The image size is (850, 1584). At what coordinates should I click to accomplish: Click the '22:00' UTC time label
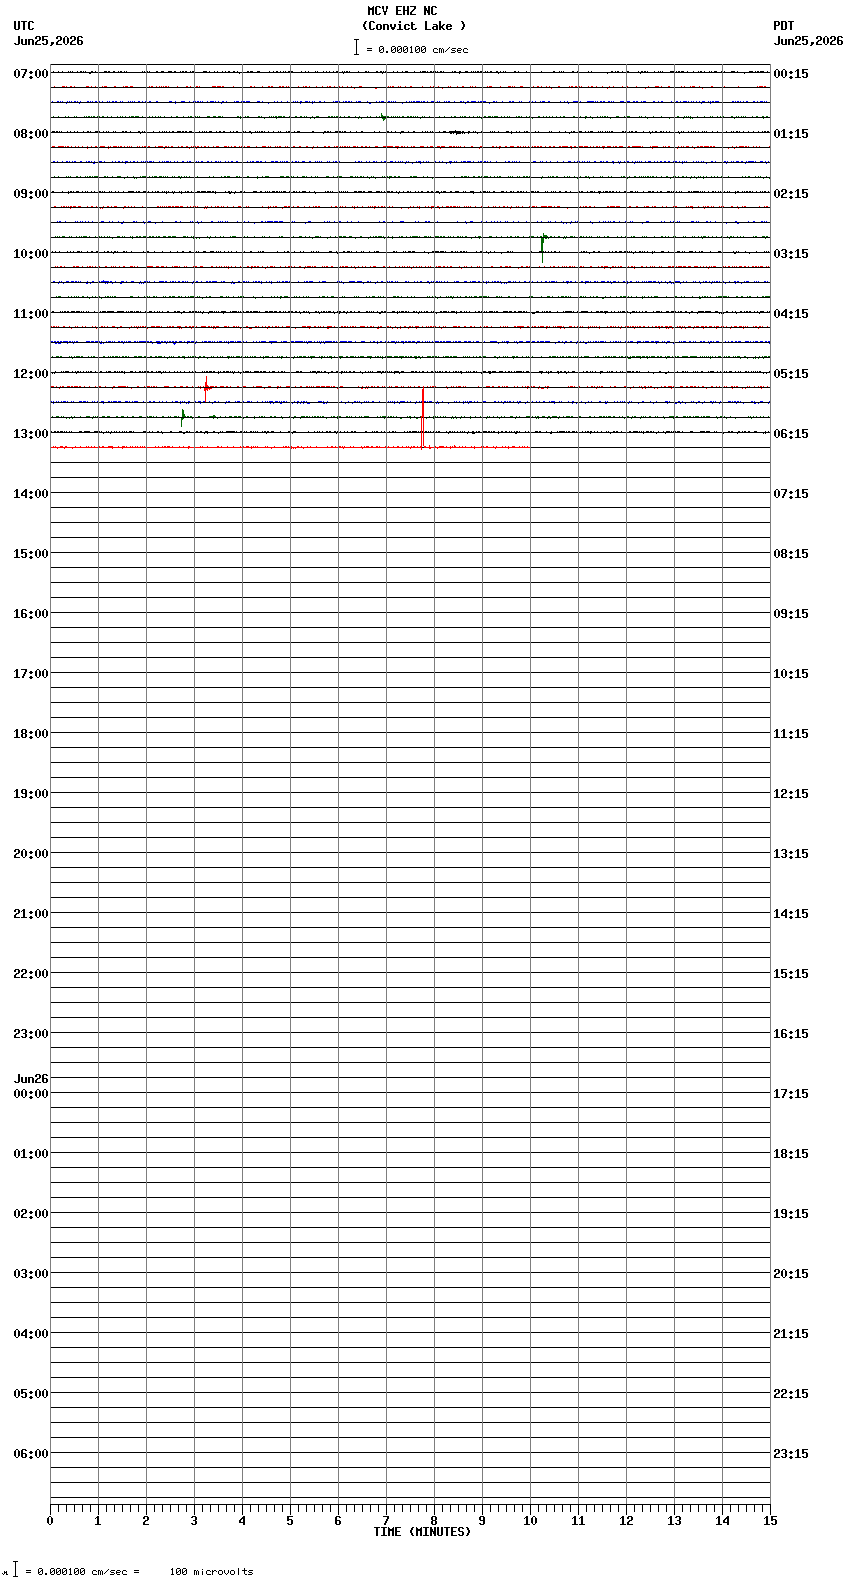pyautogui.click(x=31, y=974)
